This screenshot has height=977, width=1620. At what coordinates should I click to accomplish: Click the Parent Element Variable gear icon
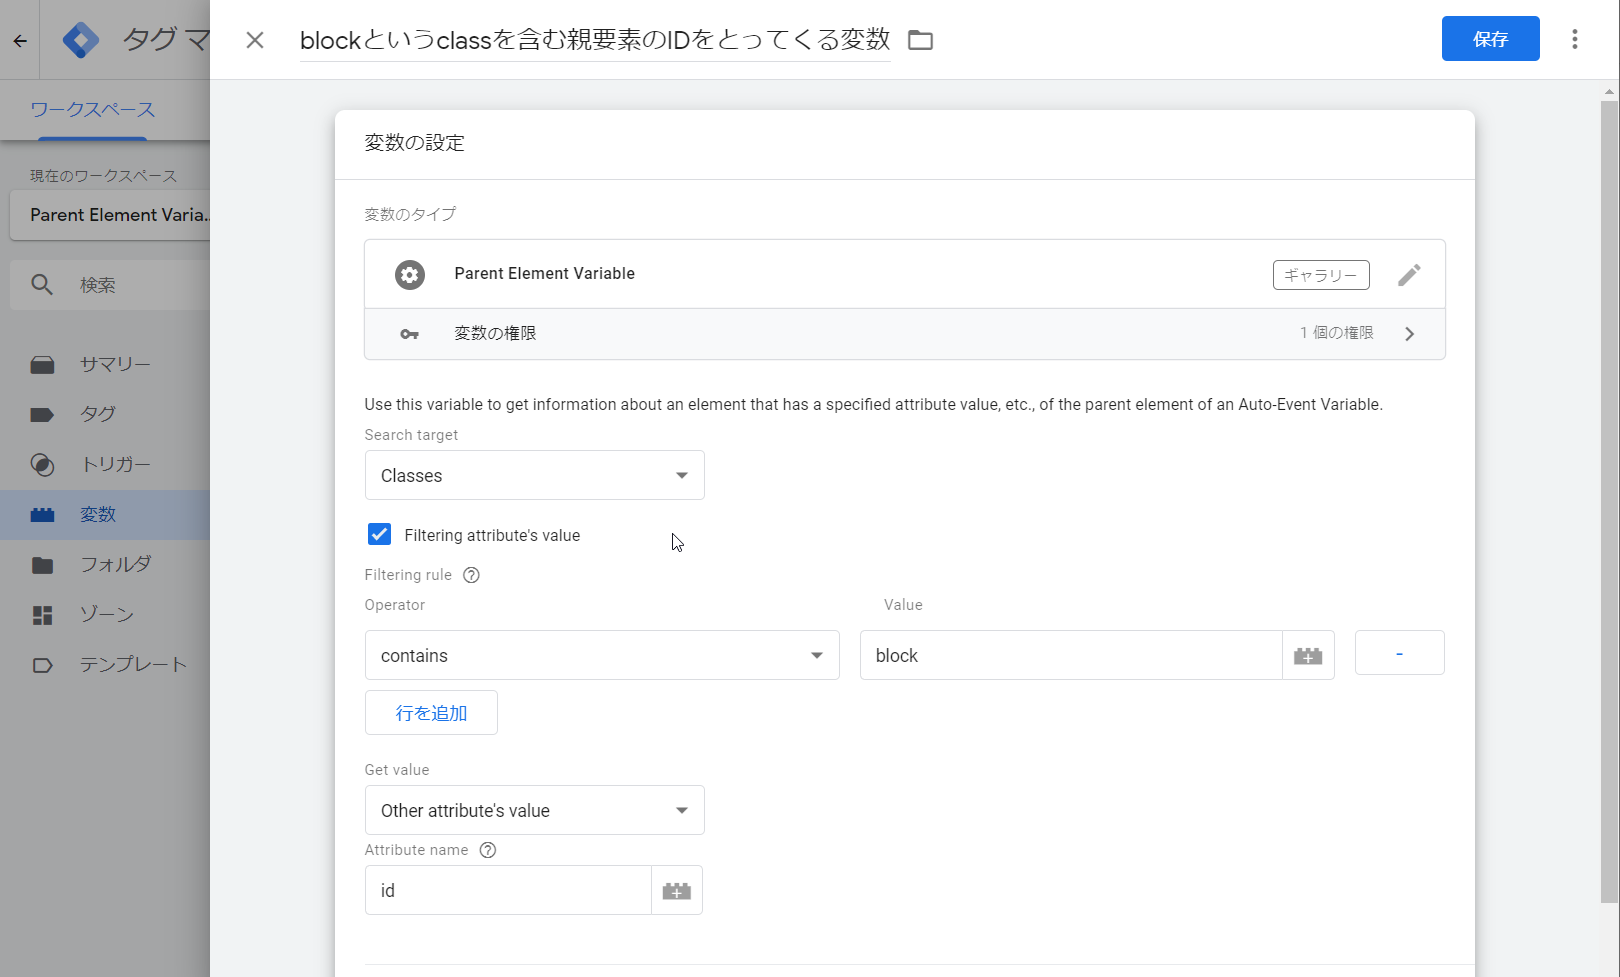[409, 275]
